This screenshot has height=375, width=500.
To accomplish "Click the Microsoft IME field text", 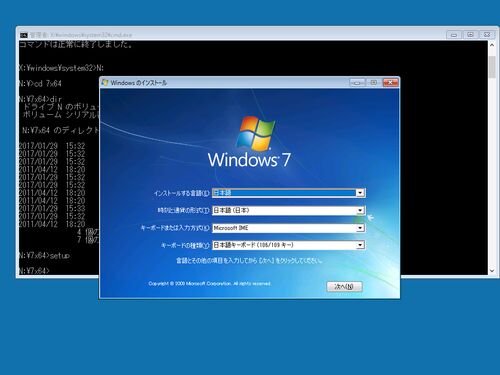I will [x=231, y=228].
